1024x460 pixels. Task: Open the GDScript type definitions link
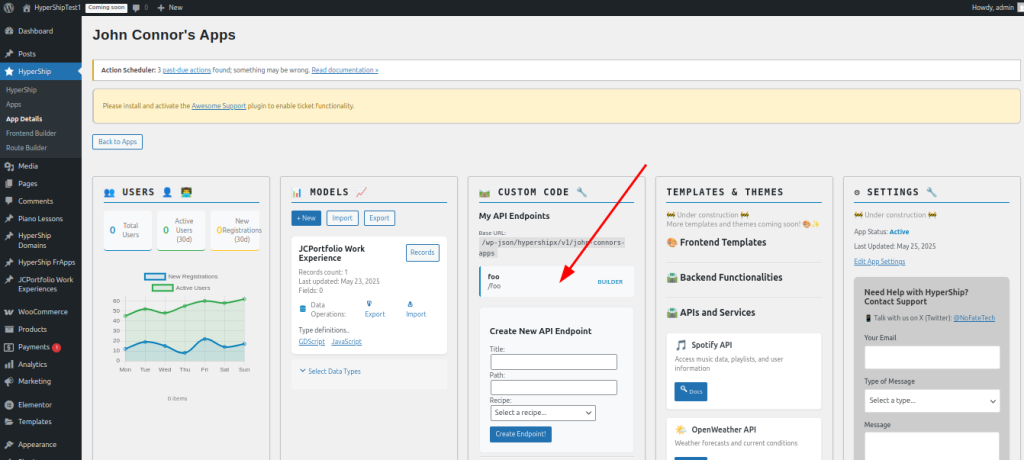311,342
